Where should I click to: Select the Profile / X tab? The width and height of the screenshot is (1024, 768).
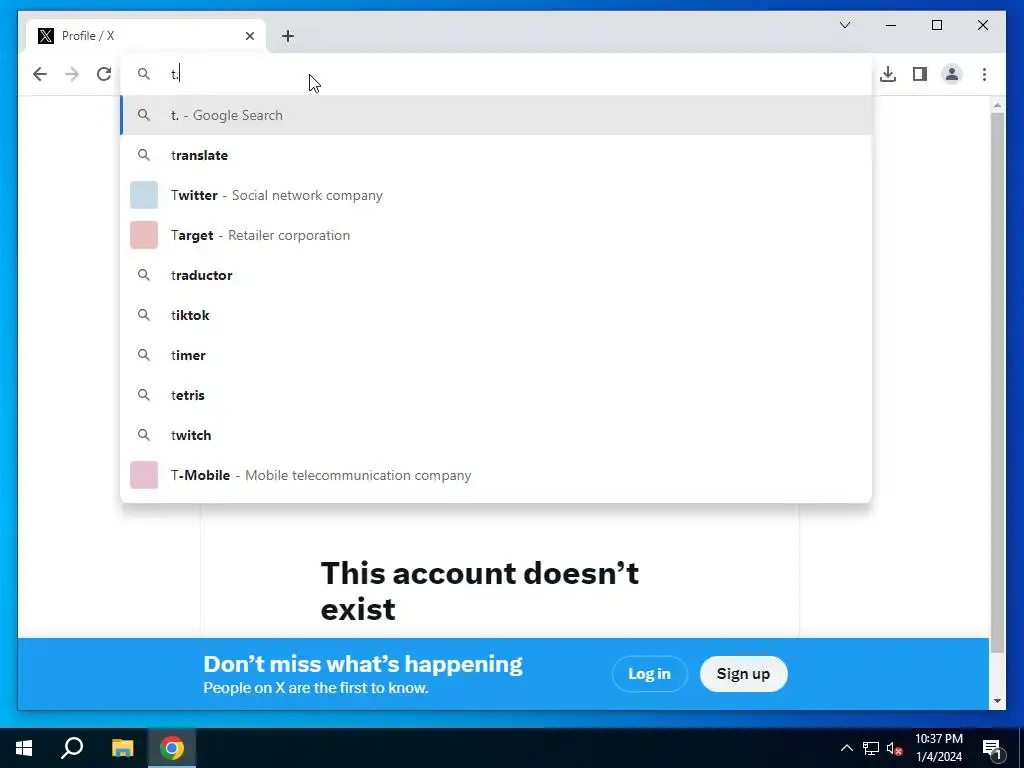point(146,36)
